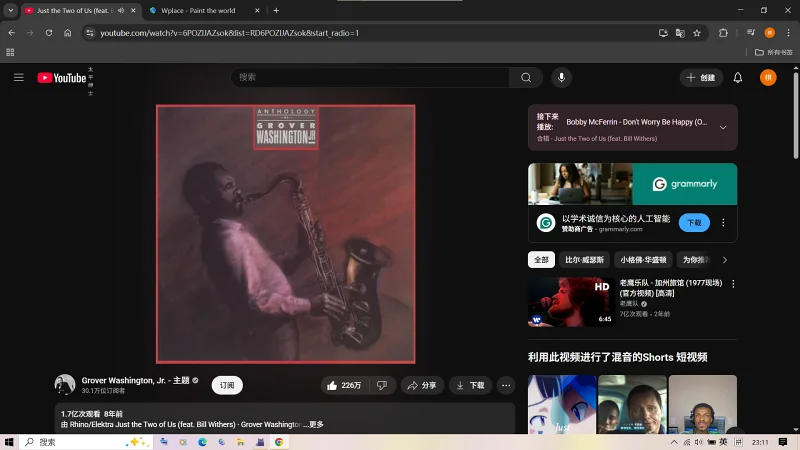Open Chrome three-dot menu

pyautogui.click(x=788, y=33)
